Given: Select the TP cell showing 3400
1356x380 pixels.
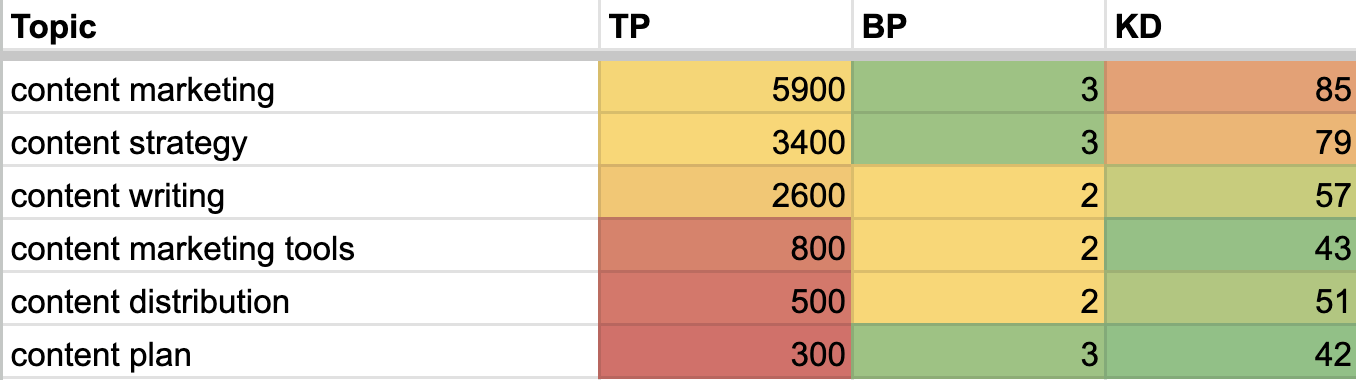Looking at the screenshot, I should [725, 143].
